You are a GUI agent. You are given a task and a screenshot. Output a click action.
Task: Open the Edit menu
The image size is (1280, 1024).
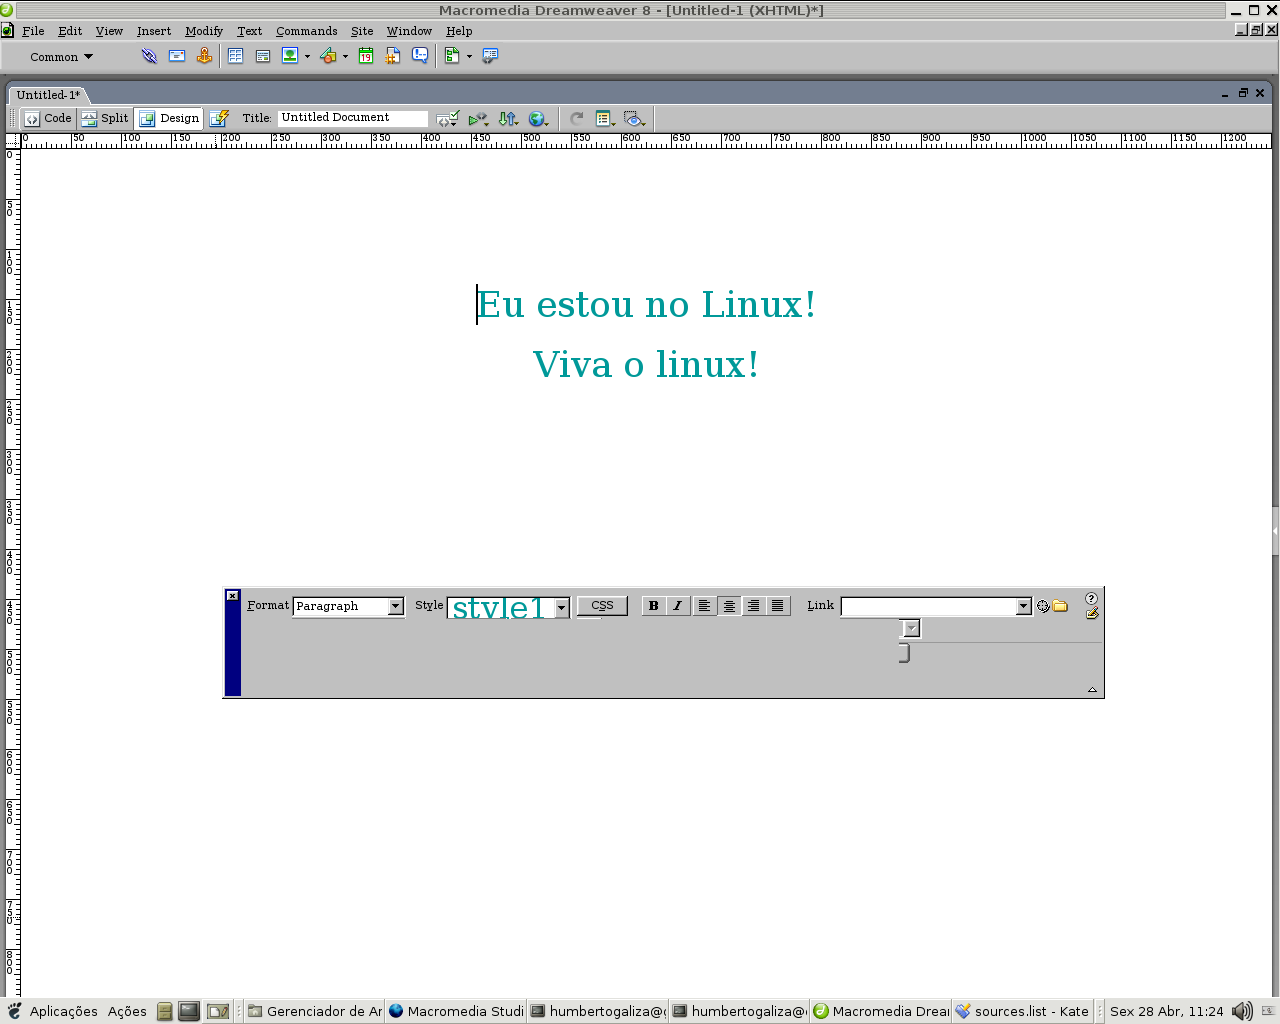pos(70,31)
